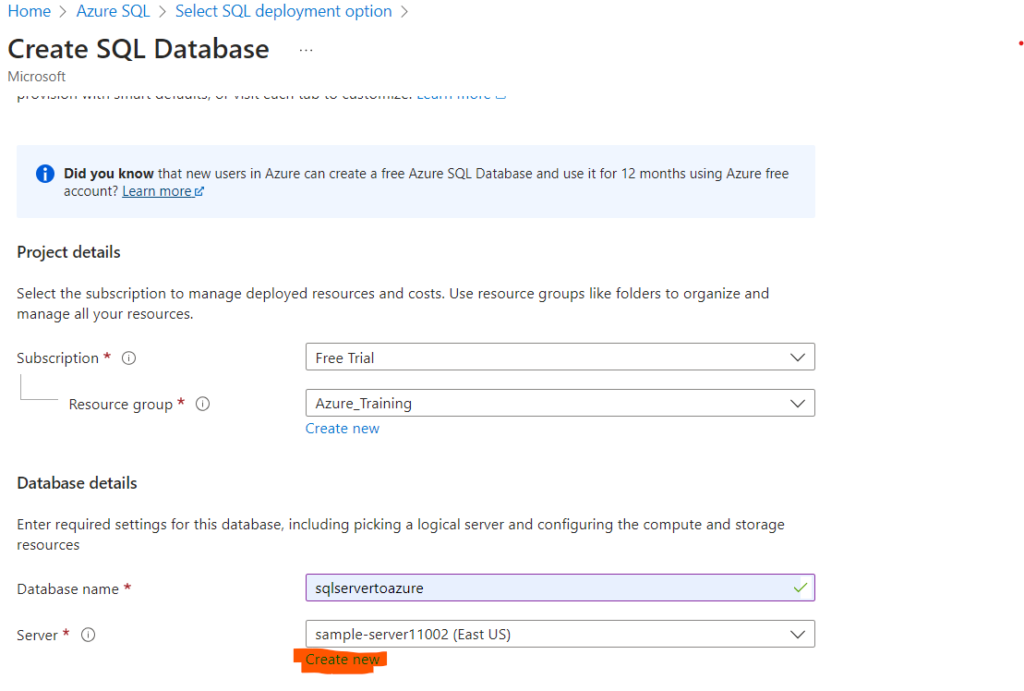Select the Project details heading text
1024x691 pixels.
69,252
